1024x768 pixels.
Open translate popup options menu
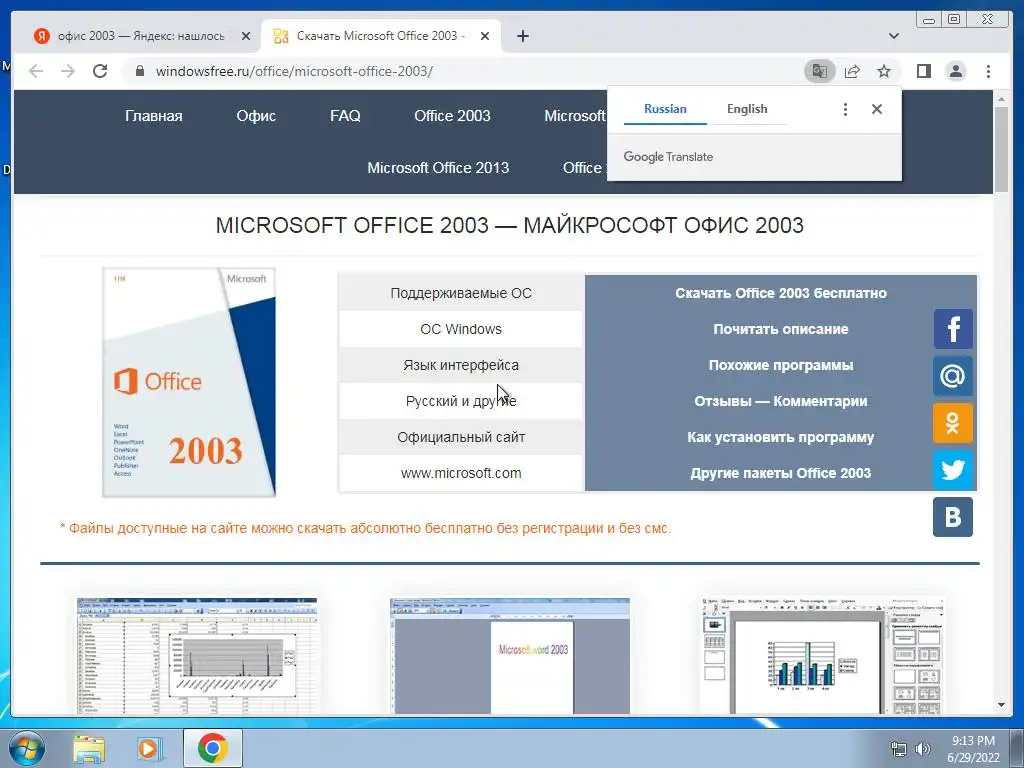point(845,109)
